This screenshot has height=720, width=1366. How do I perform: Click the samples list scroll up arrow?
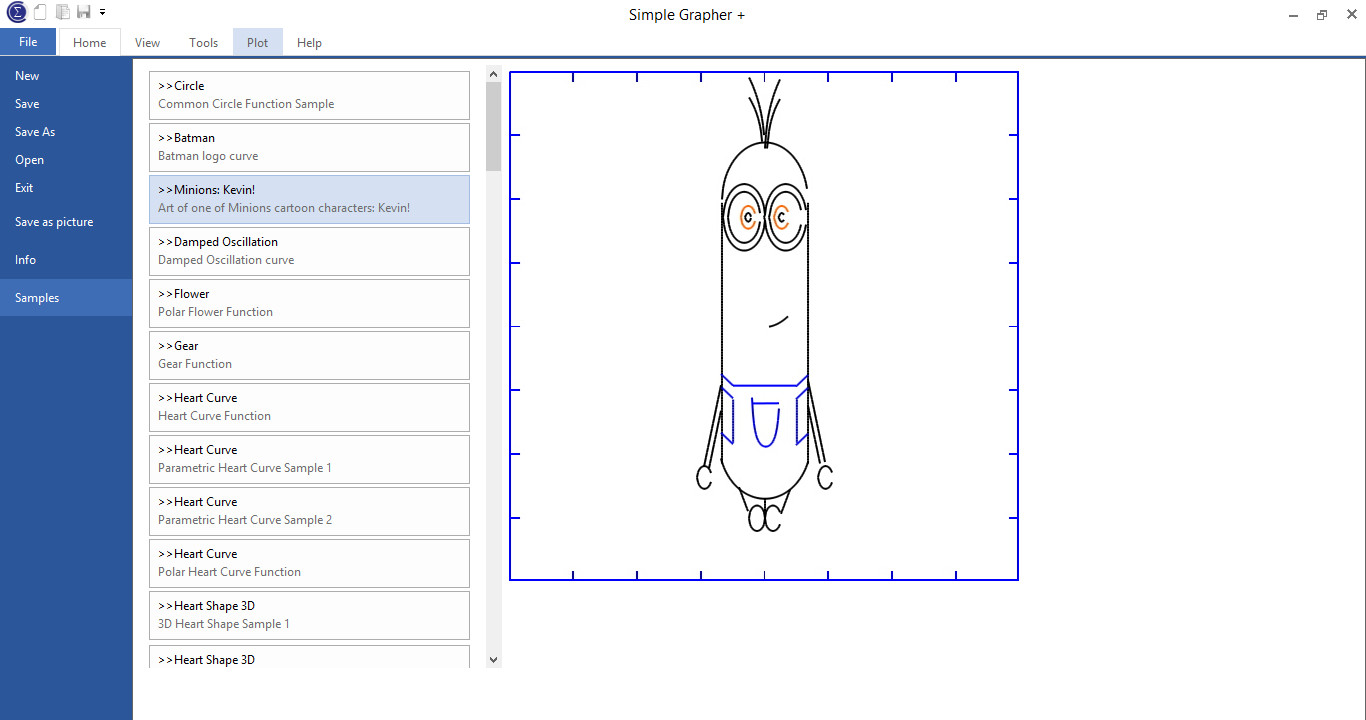(493, 73)
